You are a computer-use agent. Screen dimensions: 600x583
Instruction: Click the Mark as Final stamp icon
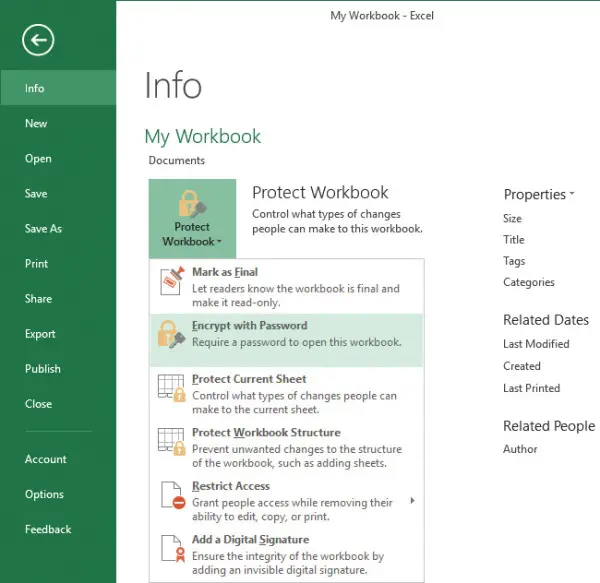172,281
